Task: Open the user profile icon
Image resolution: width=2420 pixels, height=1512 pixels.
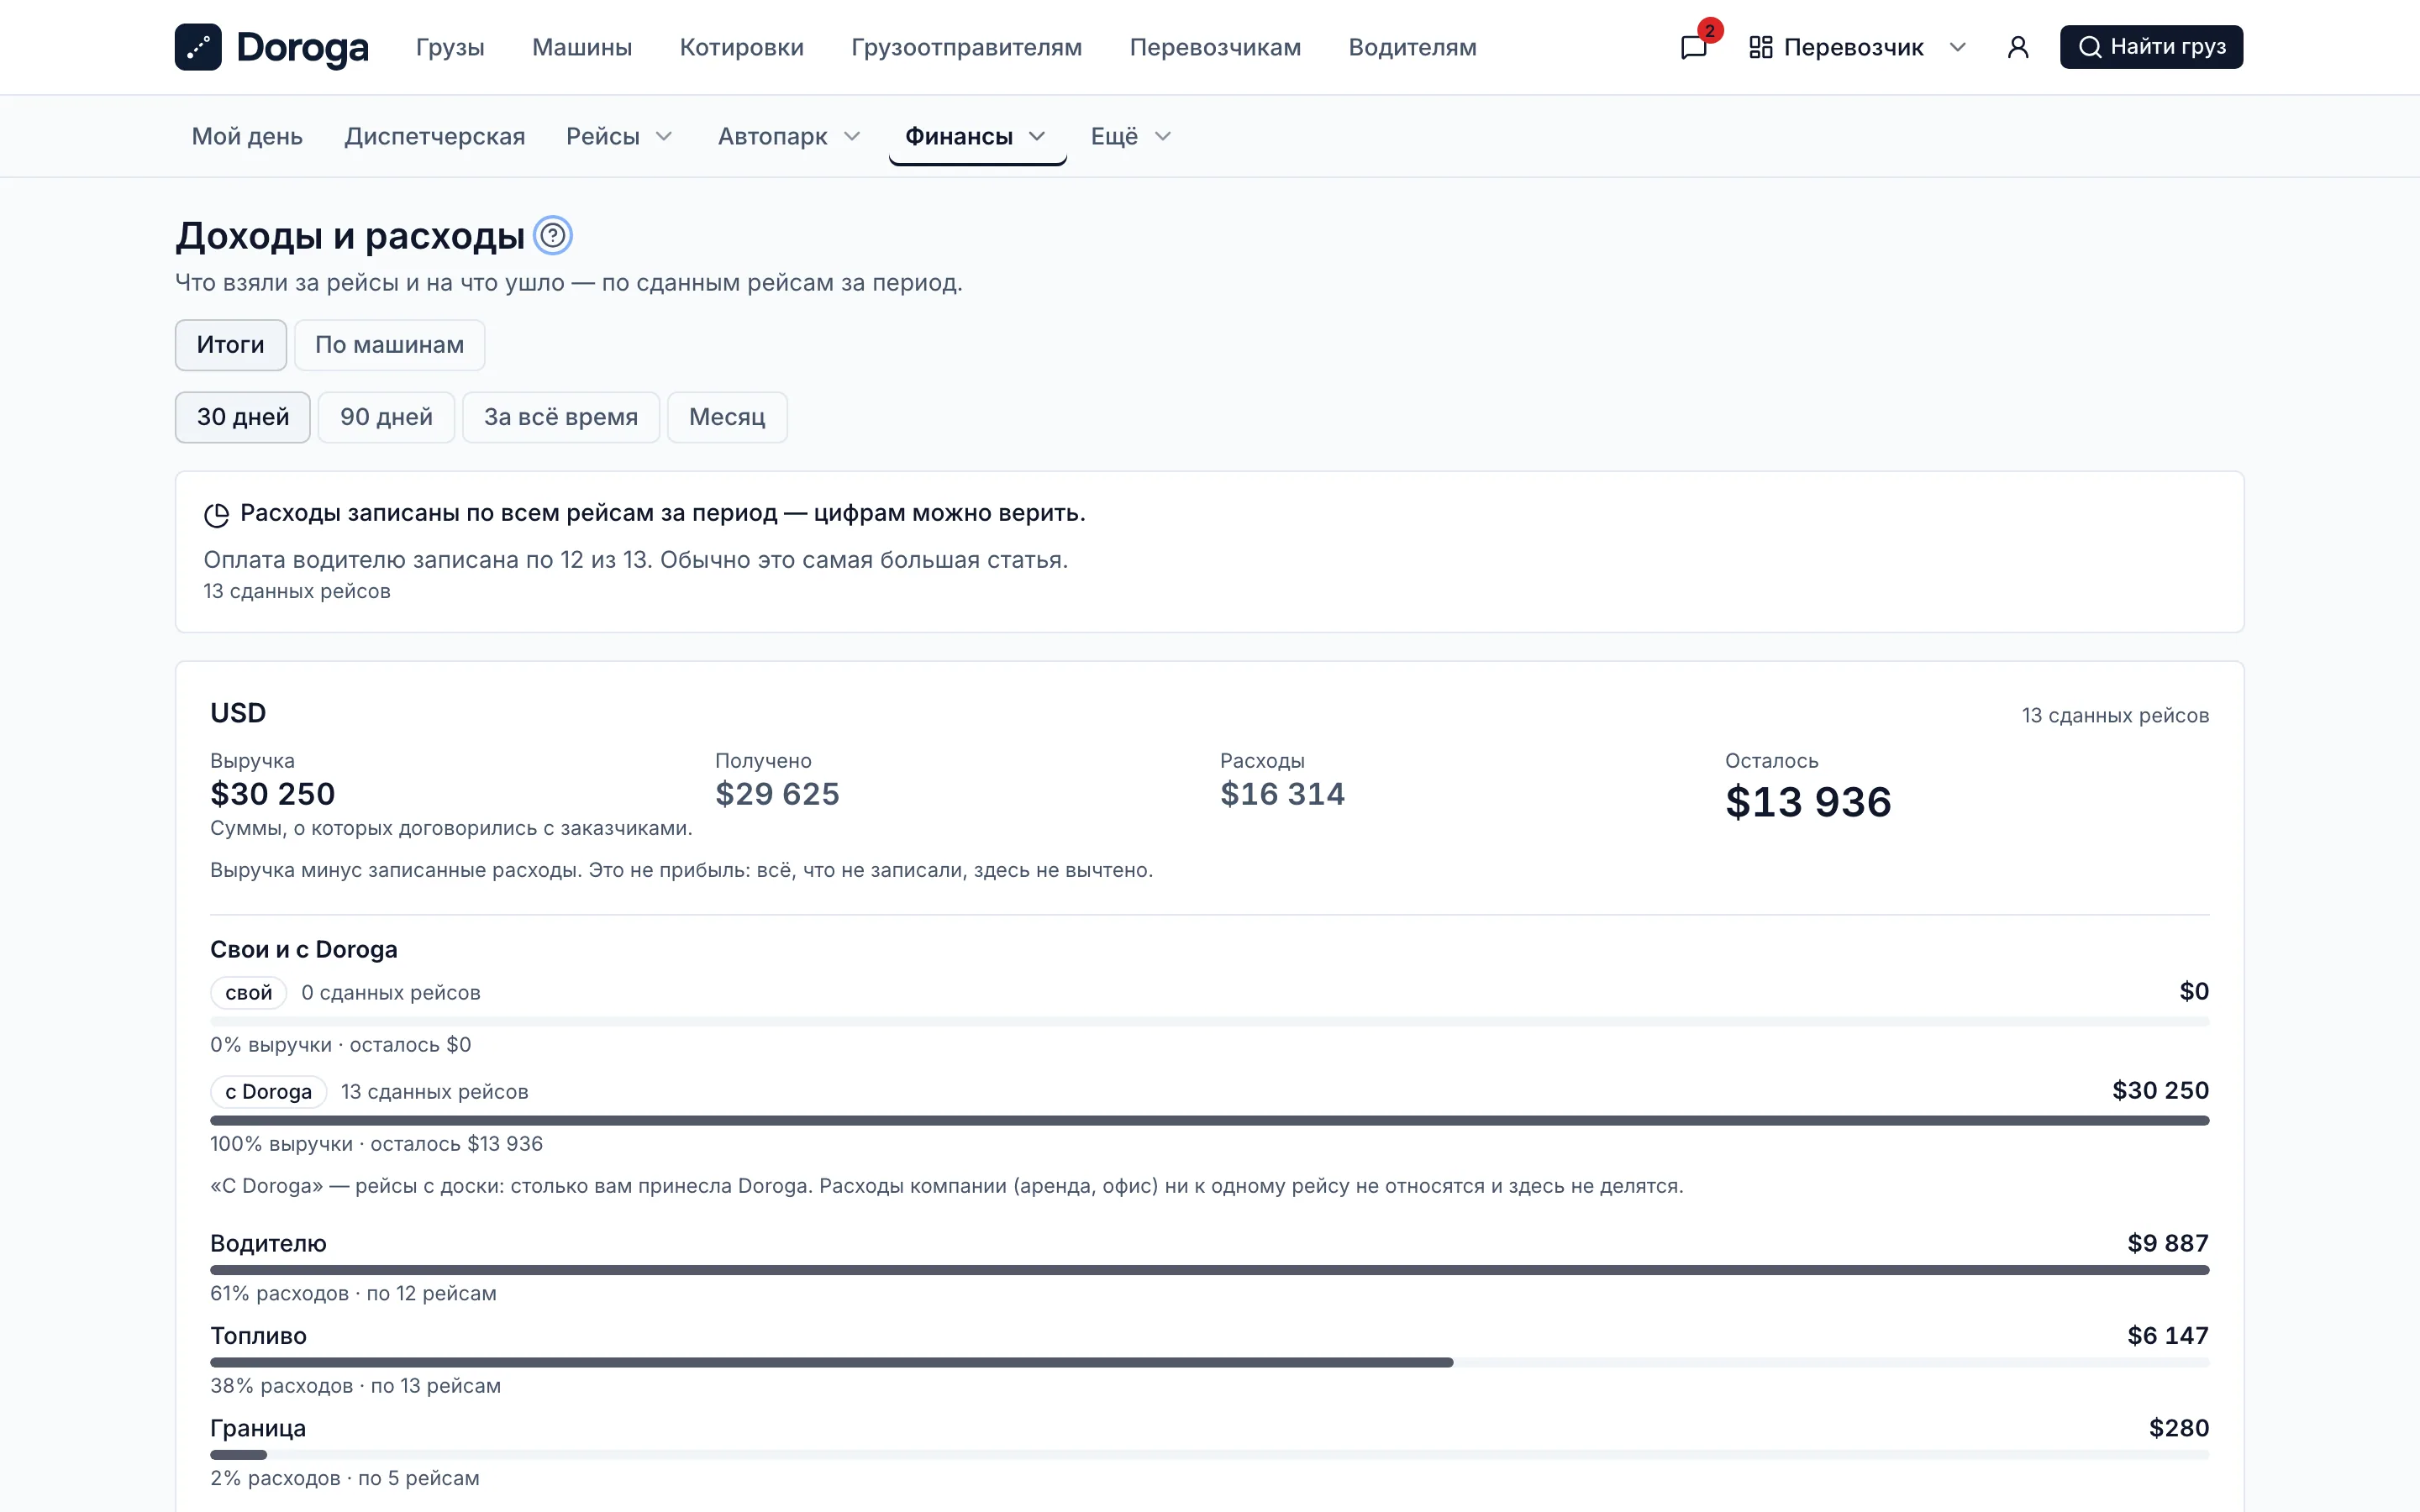Action: (2018, 47)
